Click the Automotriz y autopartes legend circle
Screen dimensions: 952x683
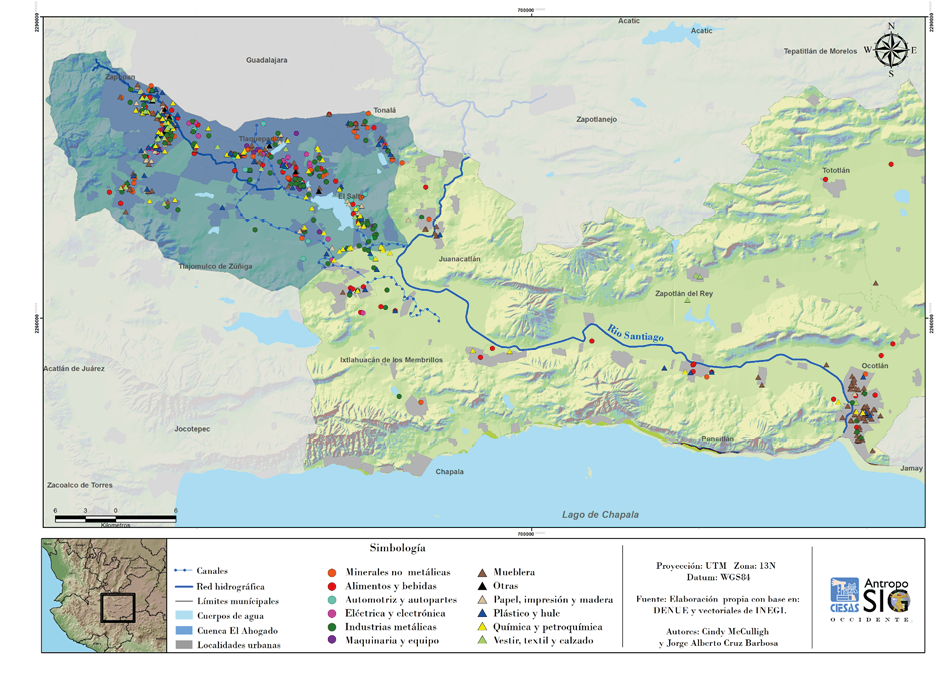pos(332,599)
